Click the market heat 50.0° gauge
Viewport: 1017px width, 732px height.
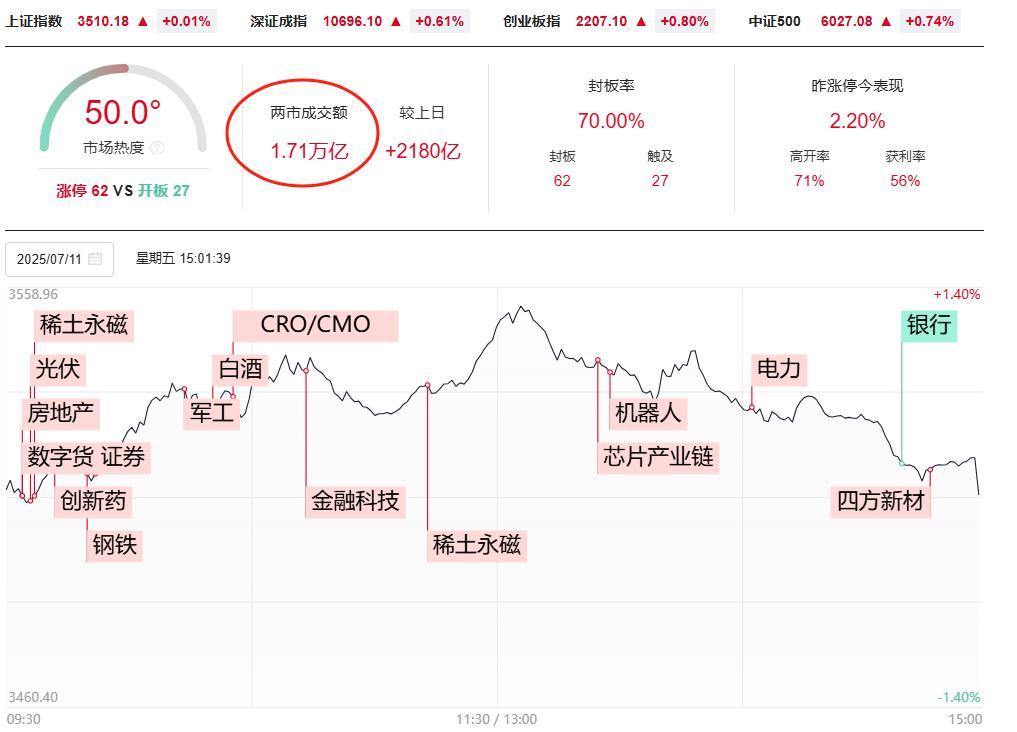pos(123,112)
